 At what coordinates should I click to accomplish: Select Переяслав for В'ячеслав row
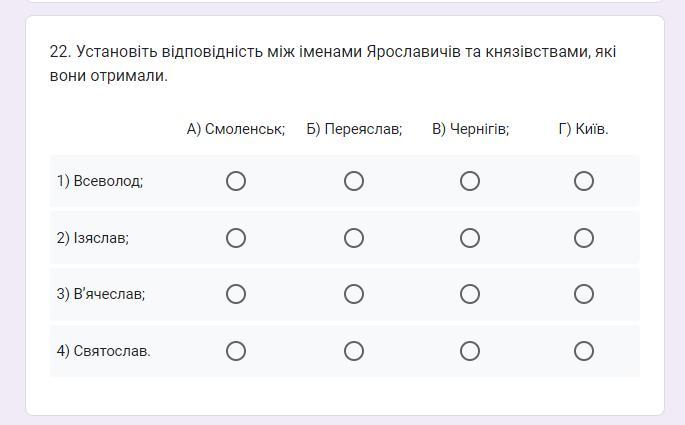pyautogui.click(x=354, y=294)
